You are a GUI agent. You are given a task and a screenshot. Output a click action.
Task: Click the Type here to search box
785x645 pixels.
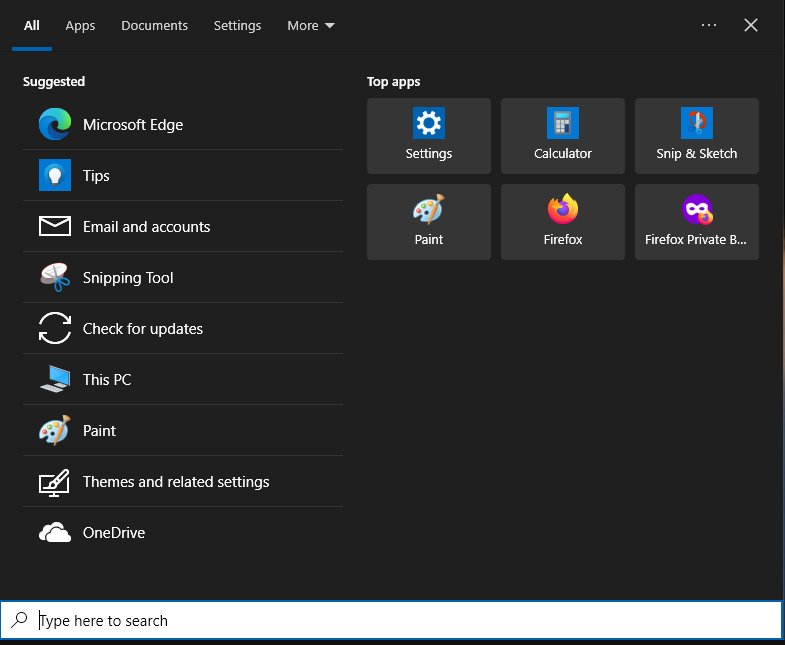(x=400, y=620)
